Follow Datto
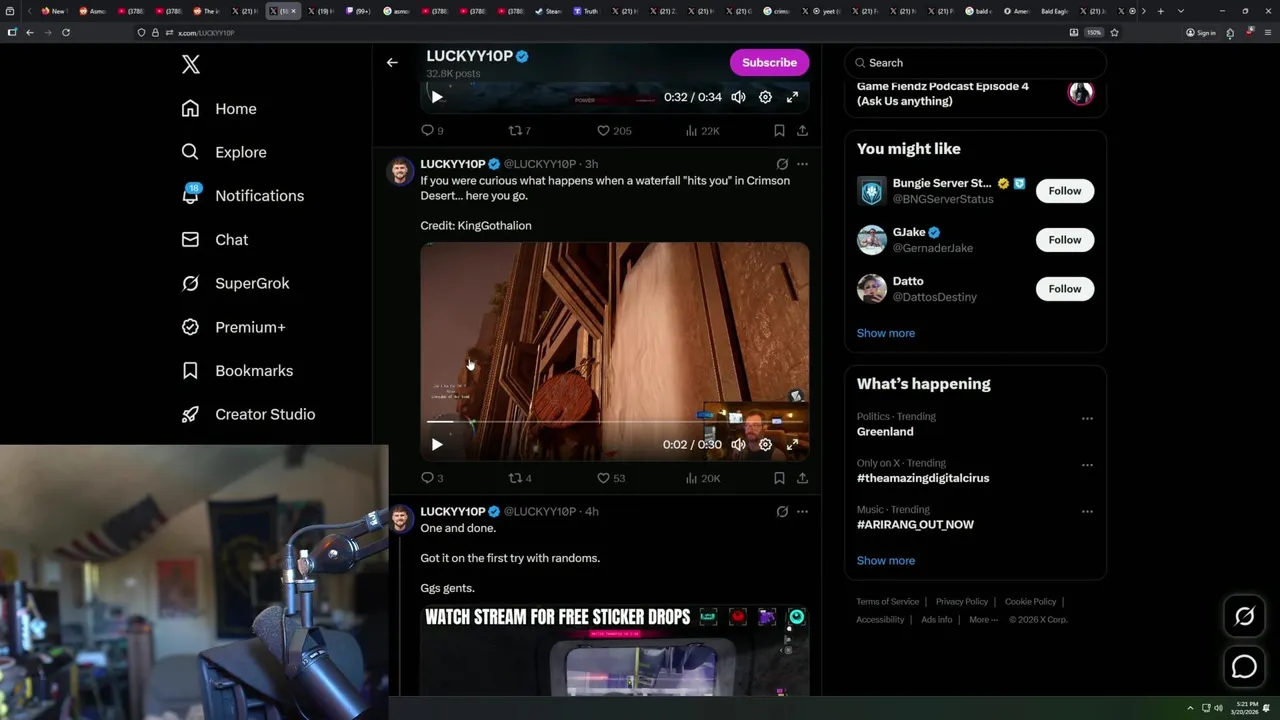Screen dimensions: 1280x720 tap(1065, 289)
